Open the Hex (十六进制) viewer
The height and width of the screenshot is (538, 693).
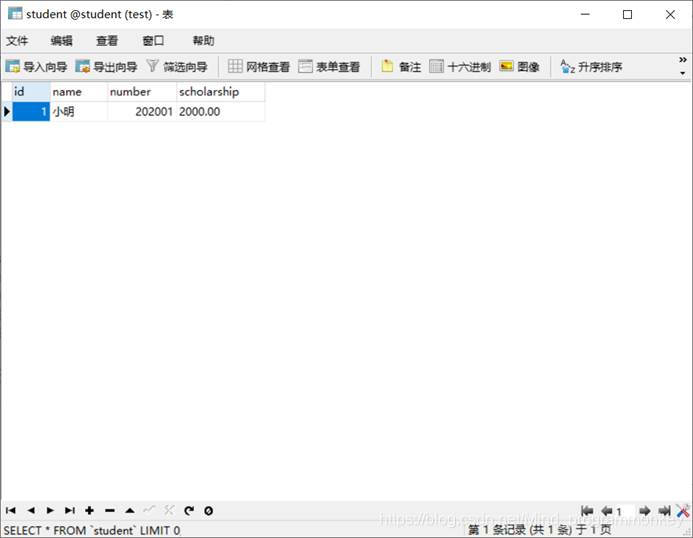coord(460,67)
